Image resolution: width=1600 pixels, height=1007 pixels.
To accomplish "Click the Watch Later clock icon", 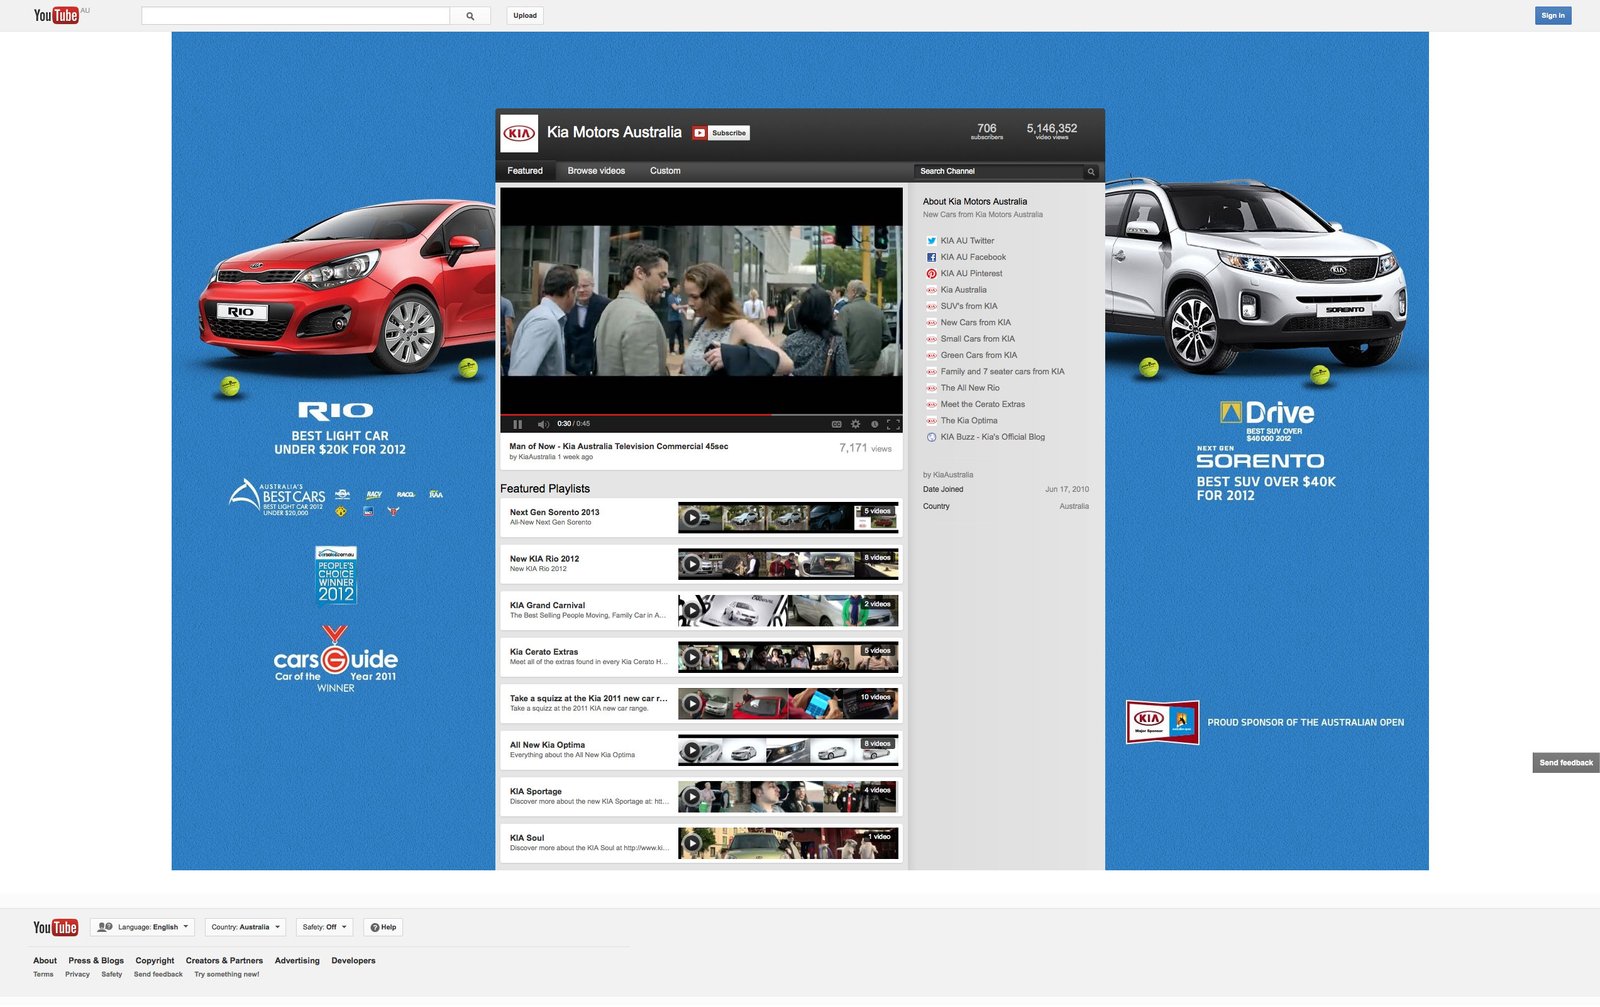I will tap(875, 424).
